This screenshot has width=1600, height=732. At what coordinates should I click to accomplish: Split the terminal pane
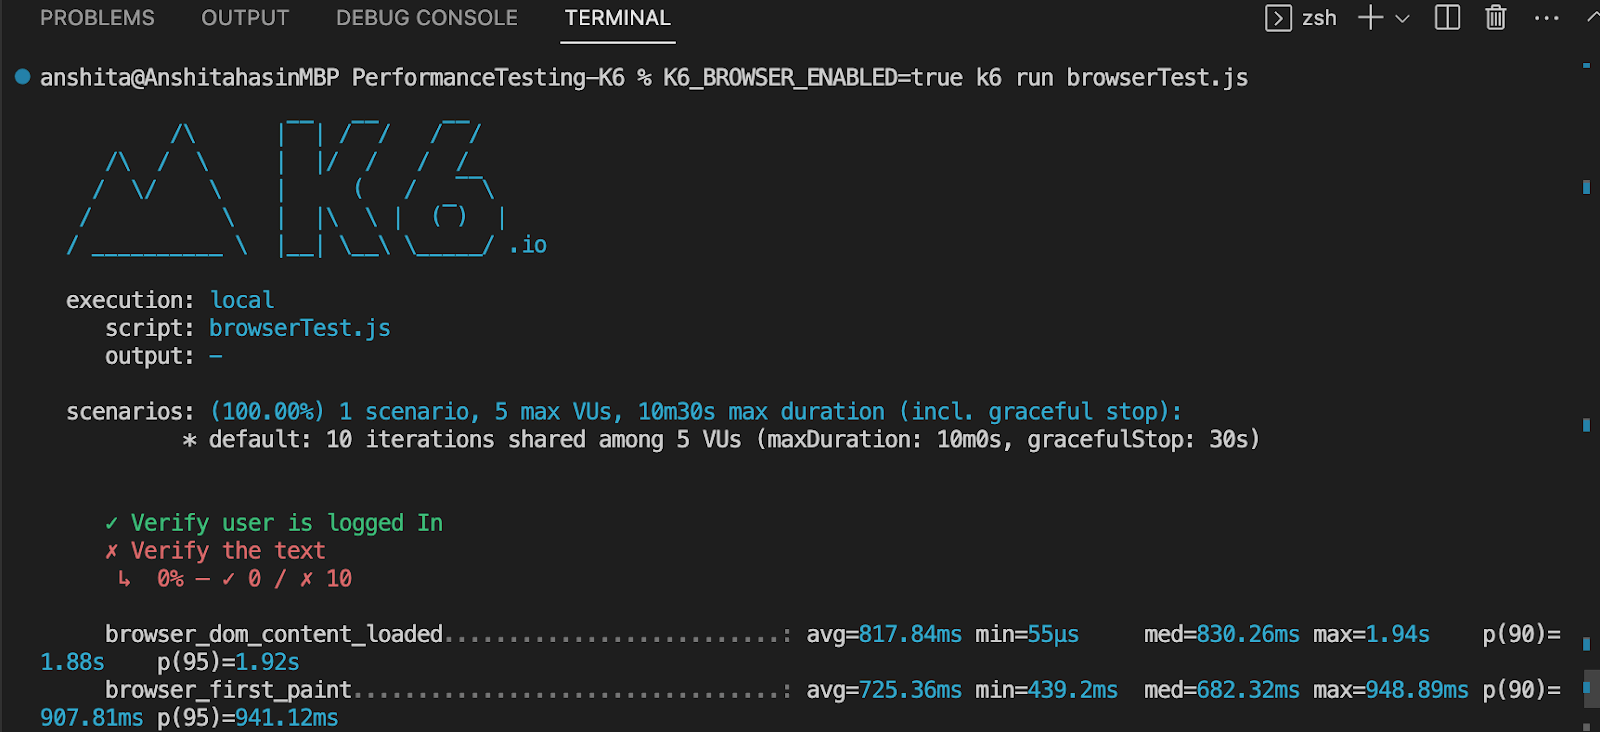click(x=1445, y=17)
